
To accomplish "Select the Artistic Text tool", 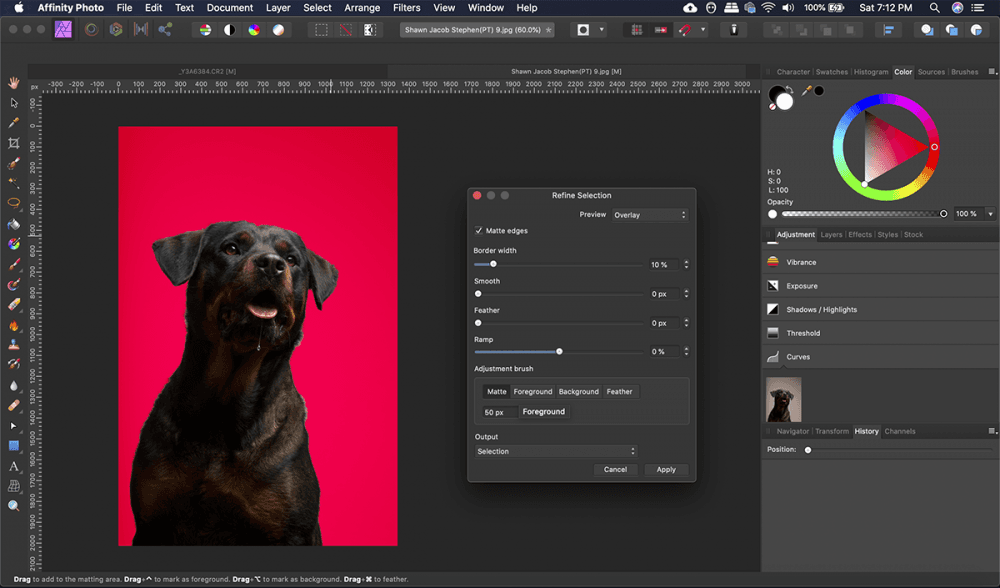I will coord(14,466).
